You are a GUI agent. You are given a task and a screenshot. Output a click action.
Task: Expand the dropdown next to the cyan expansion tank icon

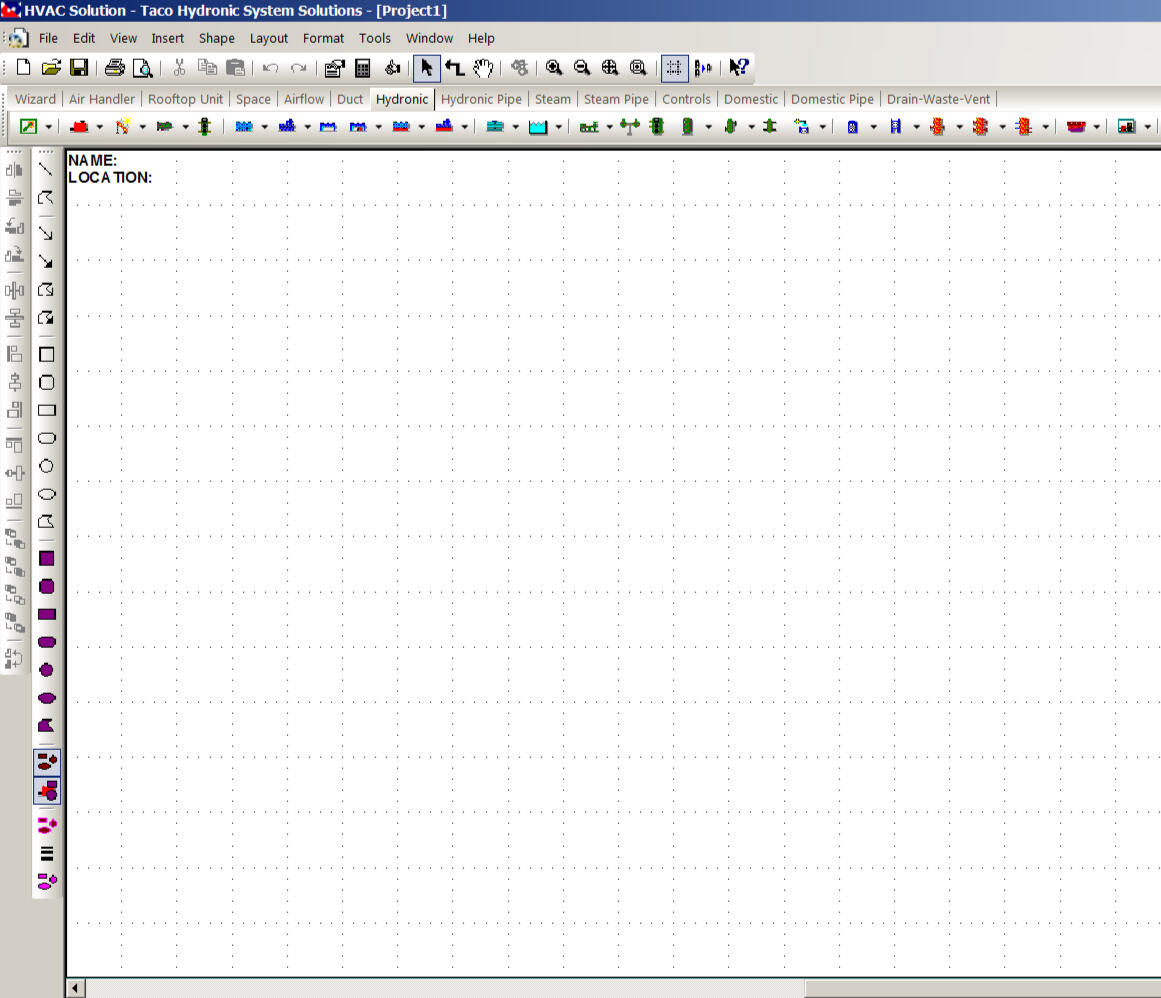coord(516,127)
